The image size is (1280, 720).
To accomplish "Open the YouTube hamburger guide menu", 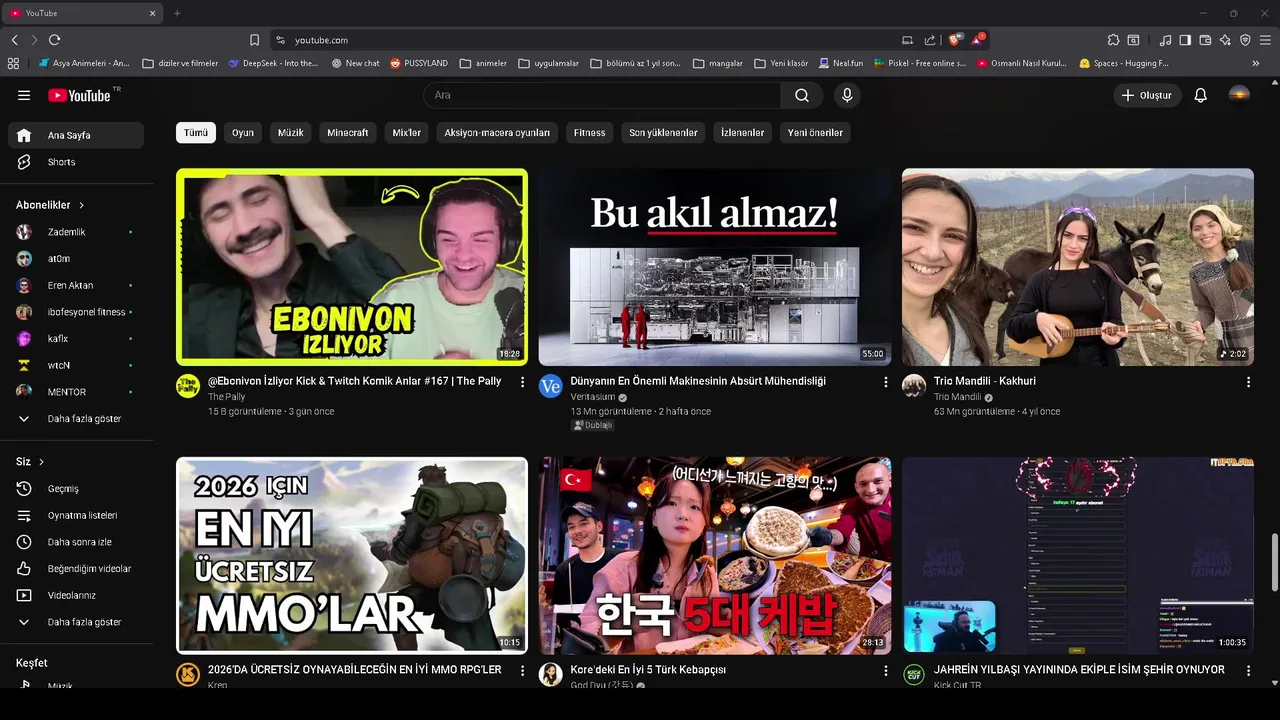I will tap(24, 95).
